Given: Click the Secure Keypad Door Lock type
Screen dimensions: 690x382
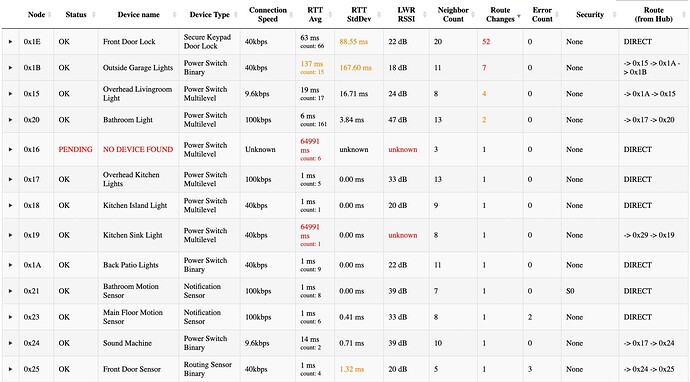Looking at the screenshot, I should [x=207, y=42].
